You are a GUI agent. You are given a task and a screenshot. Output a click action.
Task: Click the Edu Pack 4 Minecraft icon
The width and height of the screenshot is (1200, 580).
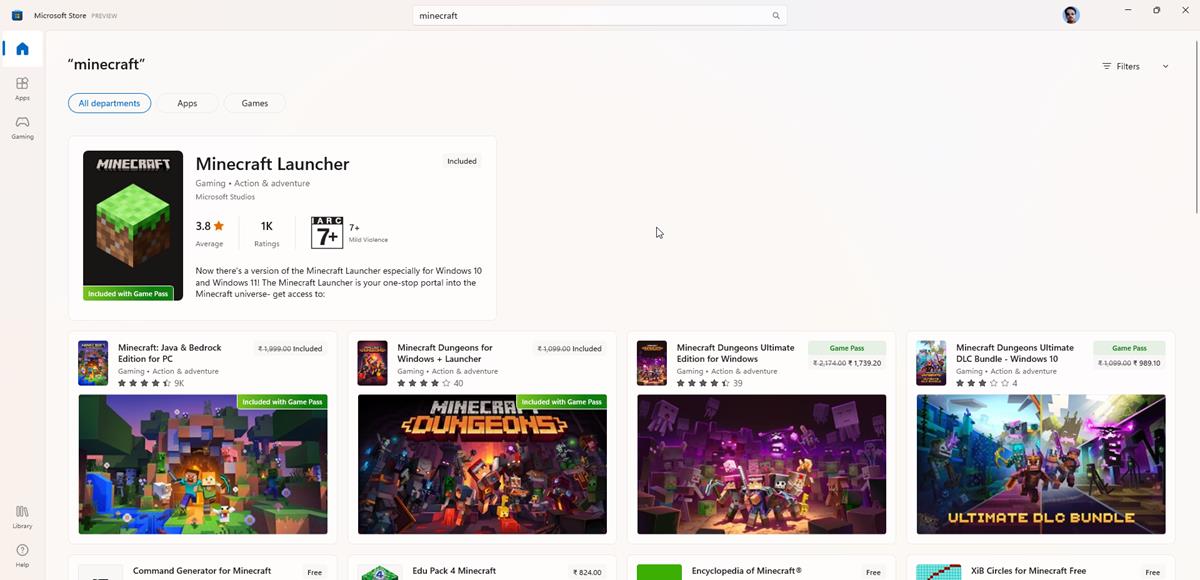pyautogui.click(x=379, y=572)
